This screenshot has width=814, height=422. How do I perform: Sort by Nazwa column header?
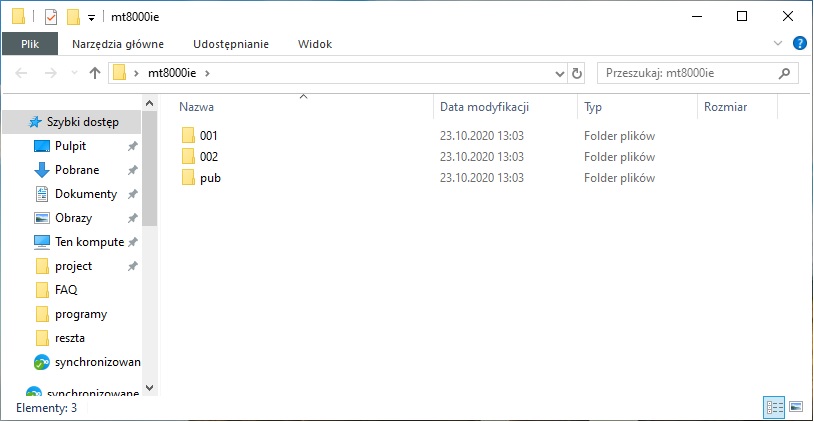[x=304, y=107]
